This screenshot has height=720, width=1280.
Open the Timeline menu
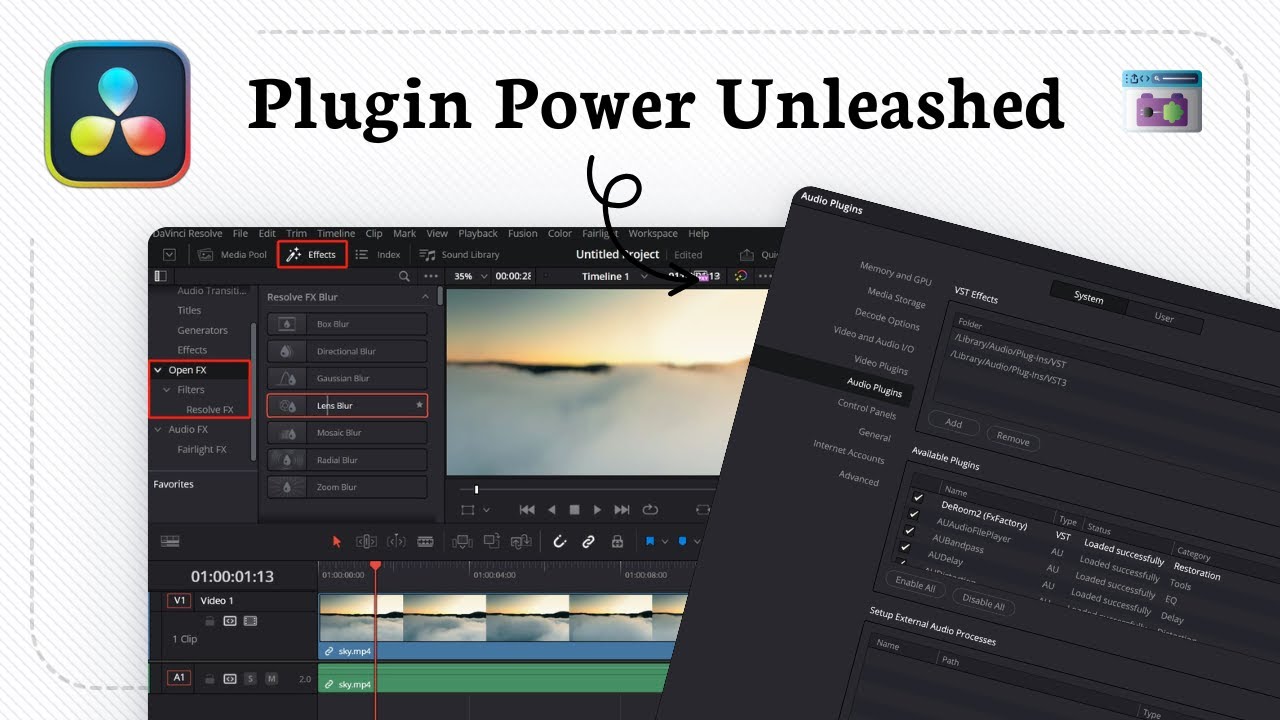336,234
